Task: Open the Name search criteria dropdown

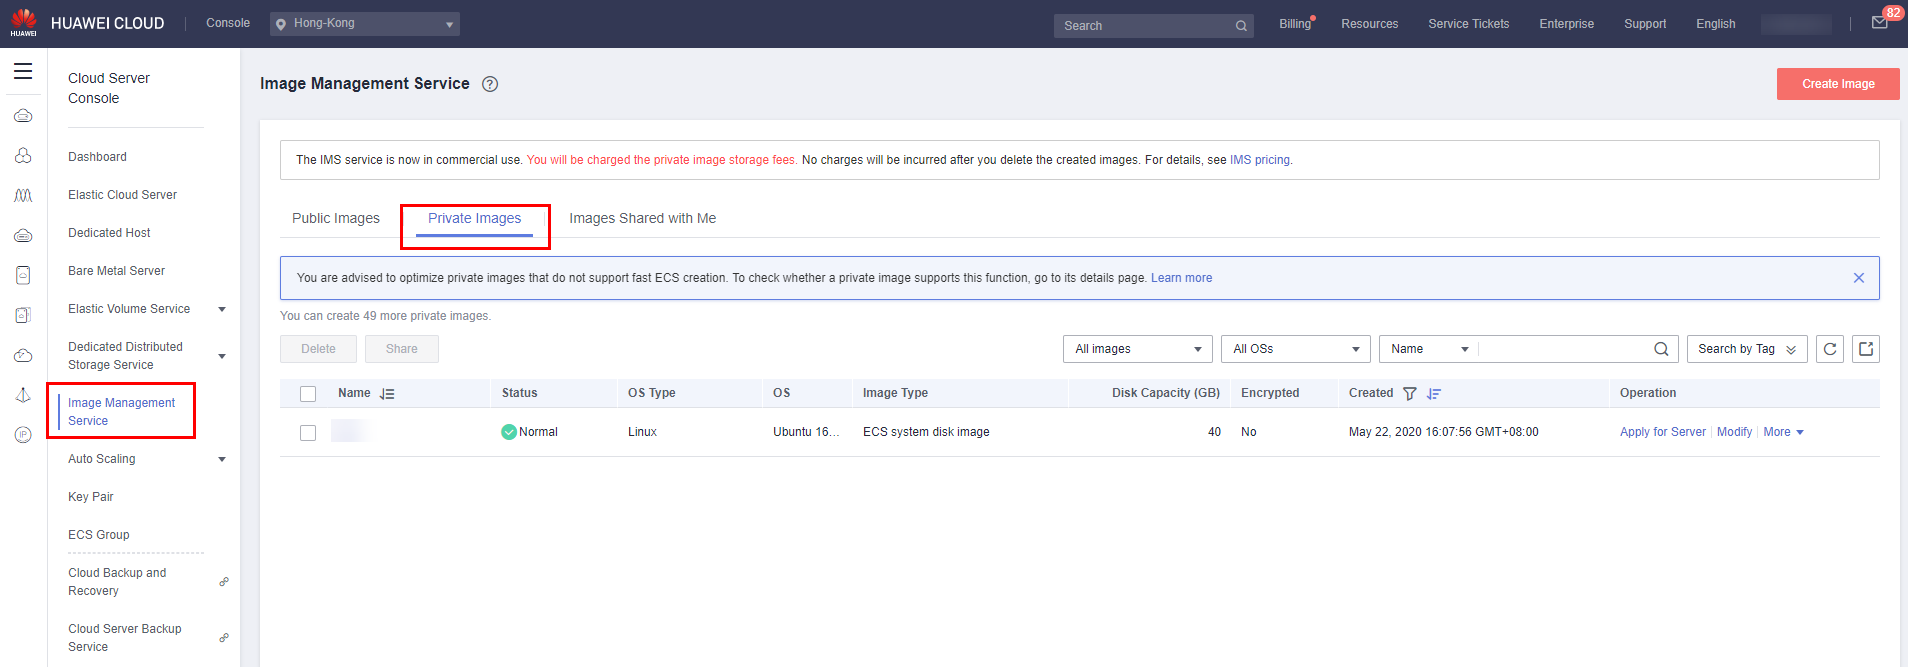Action: [1429, 349]
